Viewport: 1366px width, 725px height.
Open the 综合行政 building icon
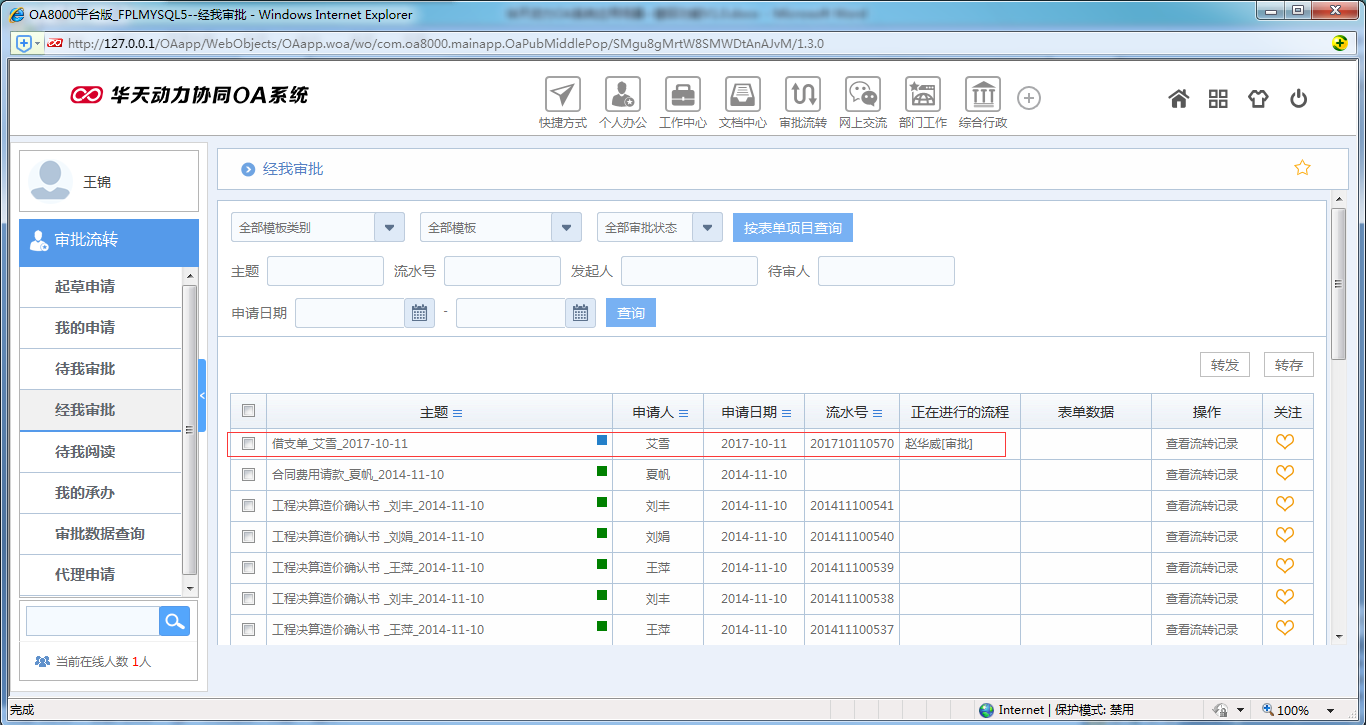(x=983, y=95)
